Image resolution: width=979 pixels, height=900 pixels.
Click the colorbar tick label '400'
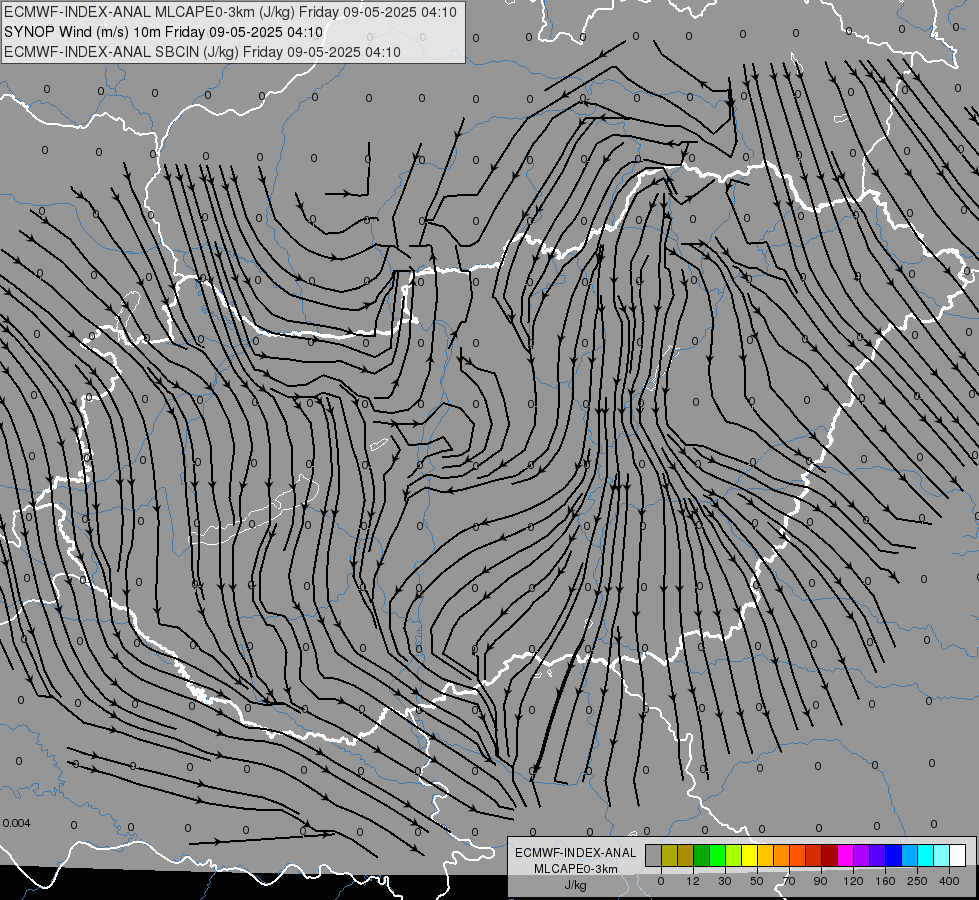[x=949, y=881]
